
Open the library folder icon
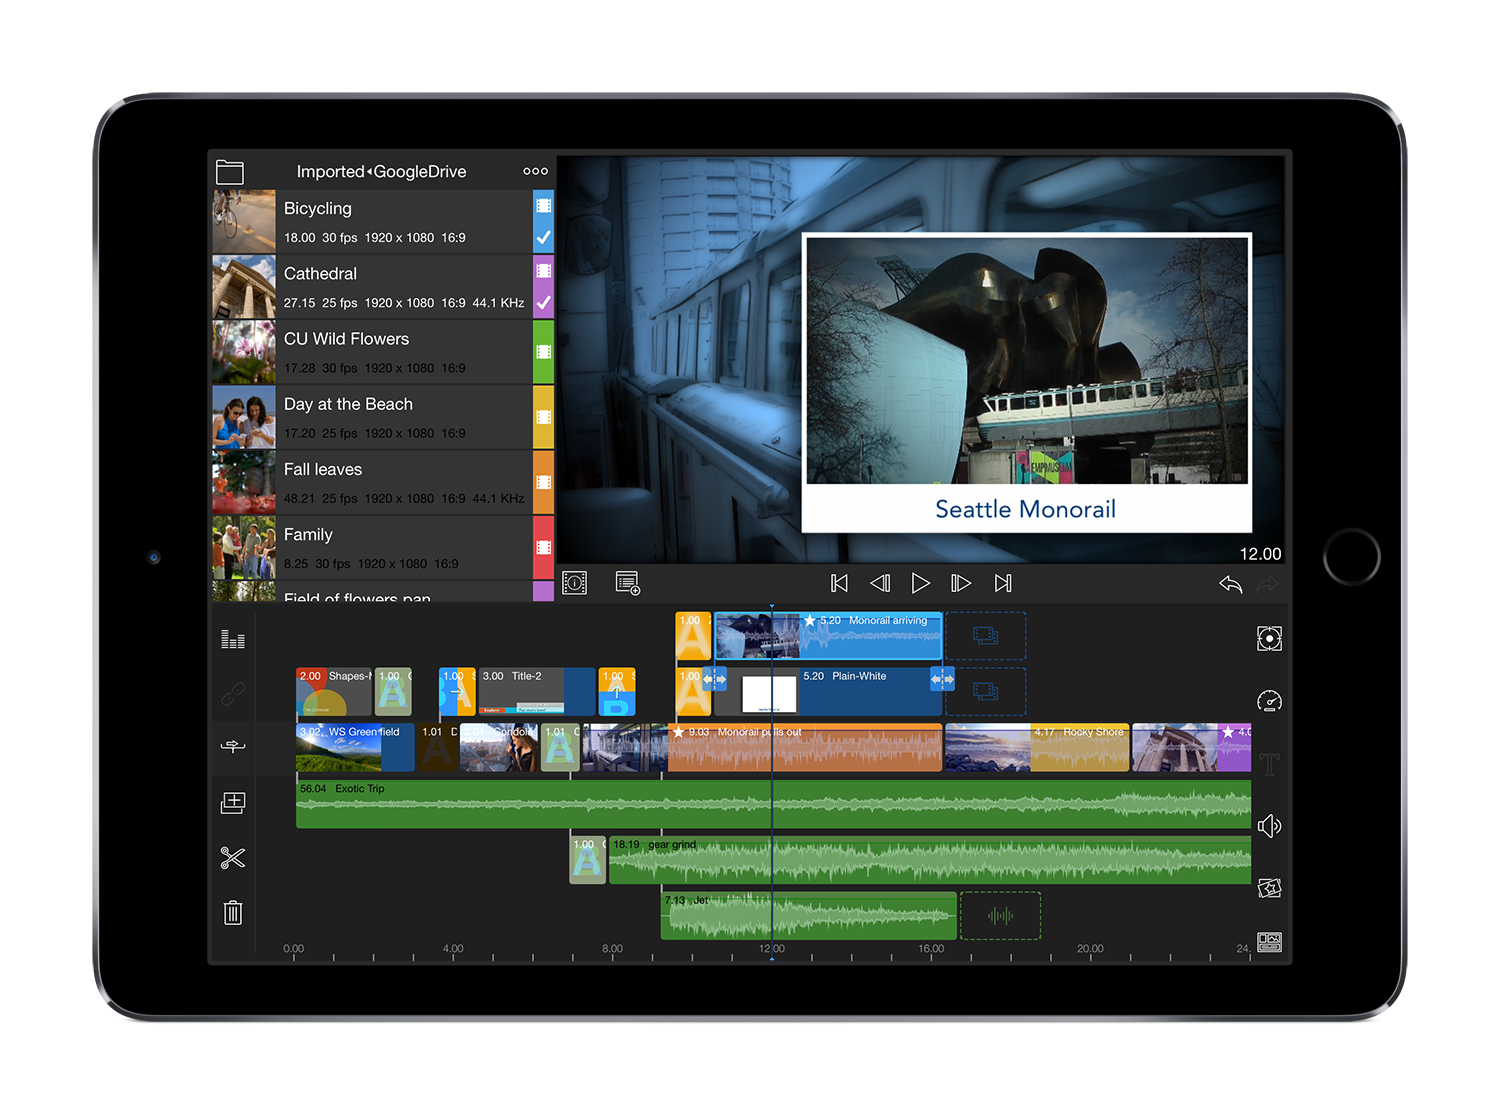coord(230,172)
